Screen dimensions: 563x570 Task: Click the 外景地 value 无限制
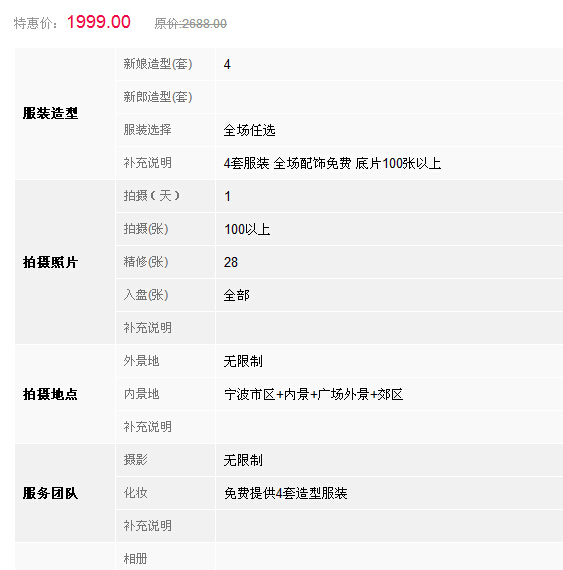(x=243, y=361)
